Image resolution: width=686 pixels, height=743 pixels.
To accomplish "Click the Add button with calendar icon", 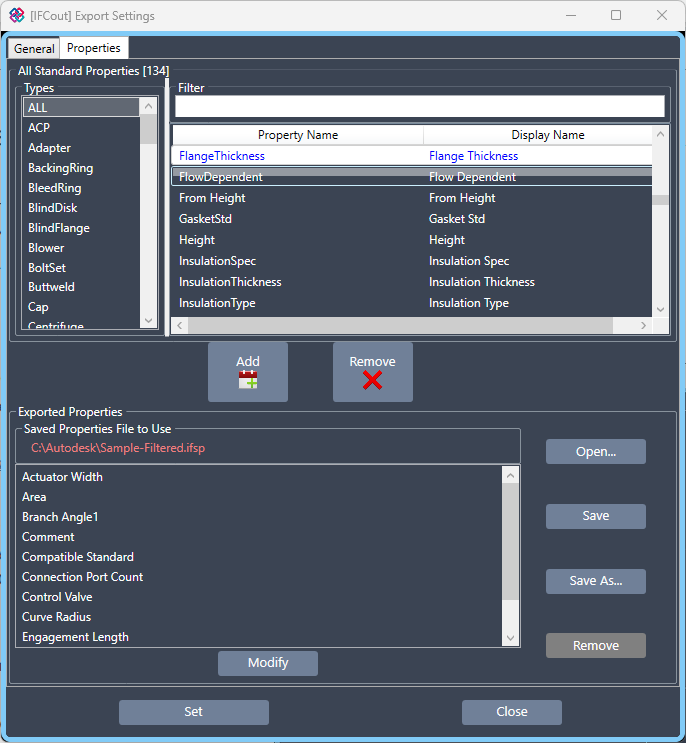I will point(248,372).
